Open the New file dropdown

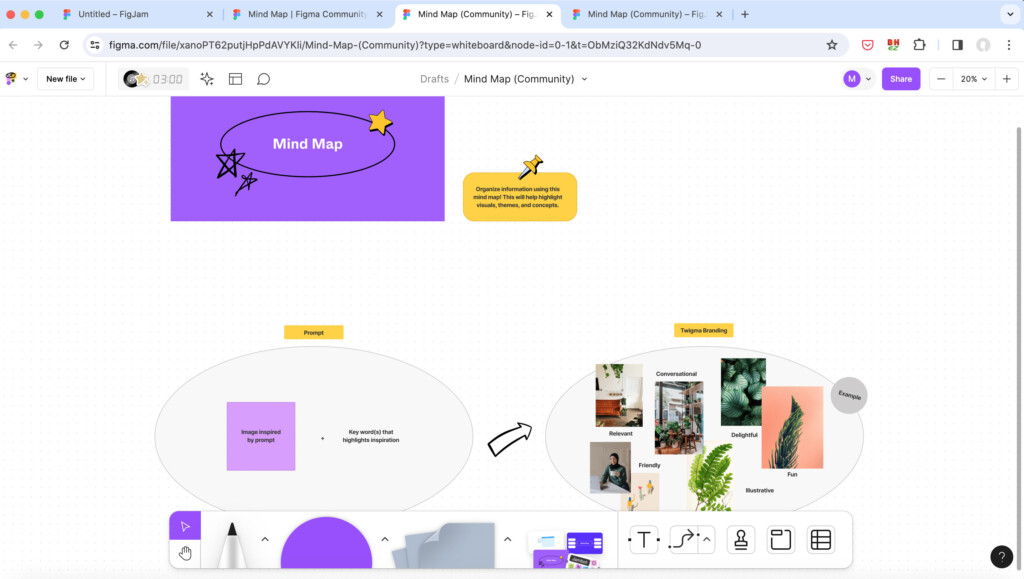tap(66, 79)
